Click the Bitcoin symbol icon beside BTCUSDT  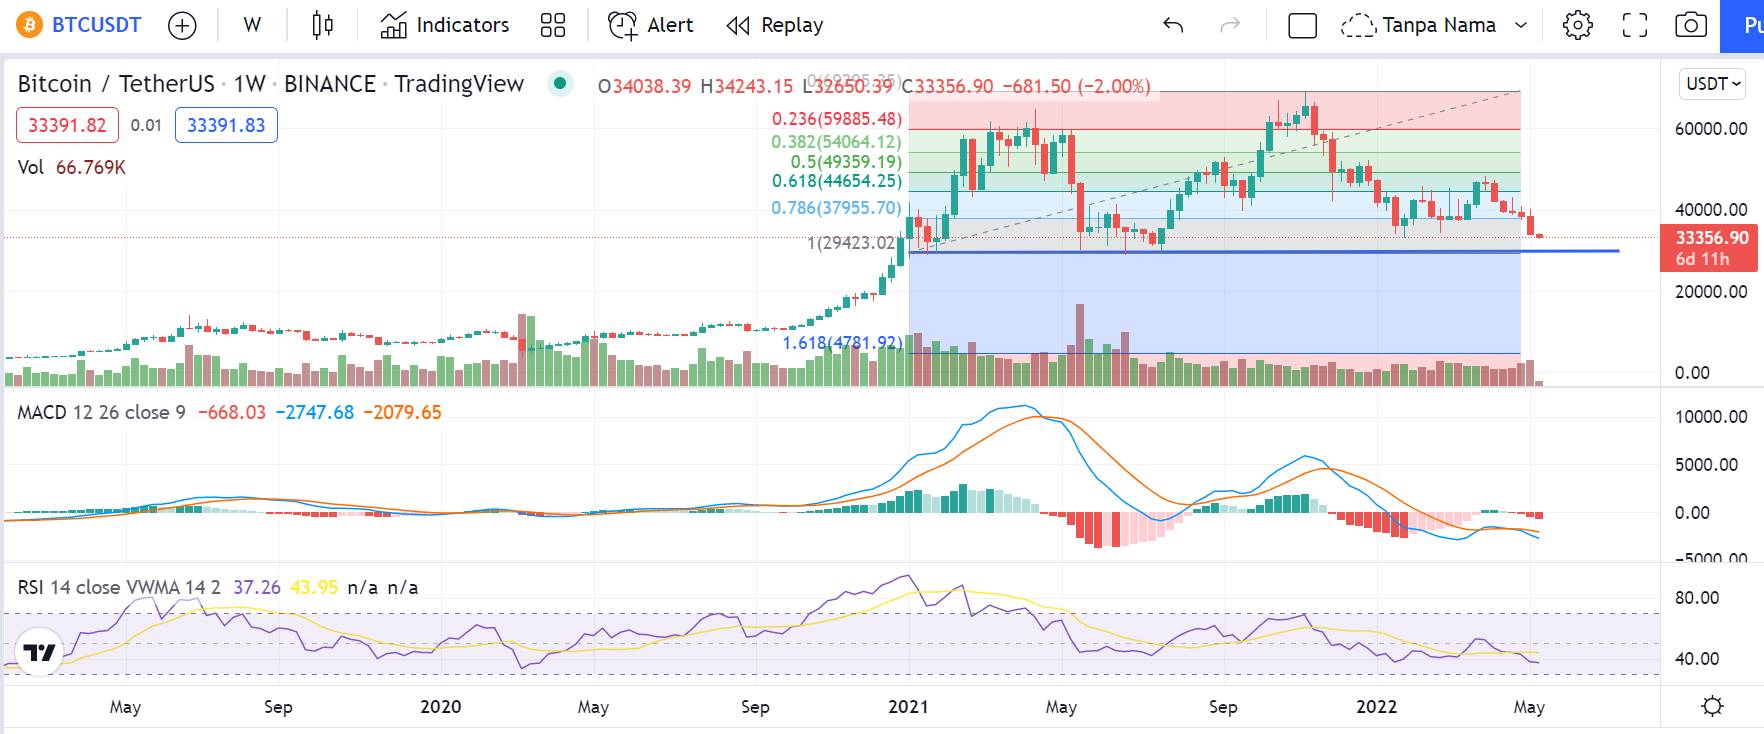click(30, 25)
